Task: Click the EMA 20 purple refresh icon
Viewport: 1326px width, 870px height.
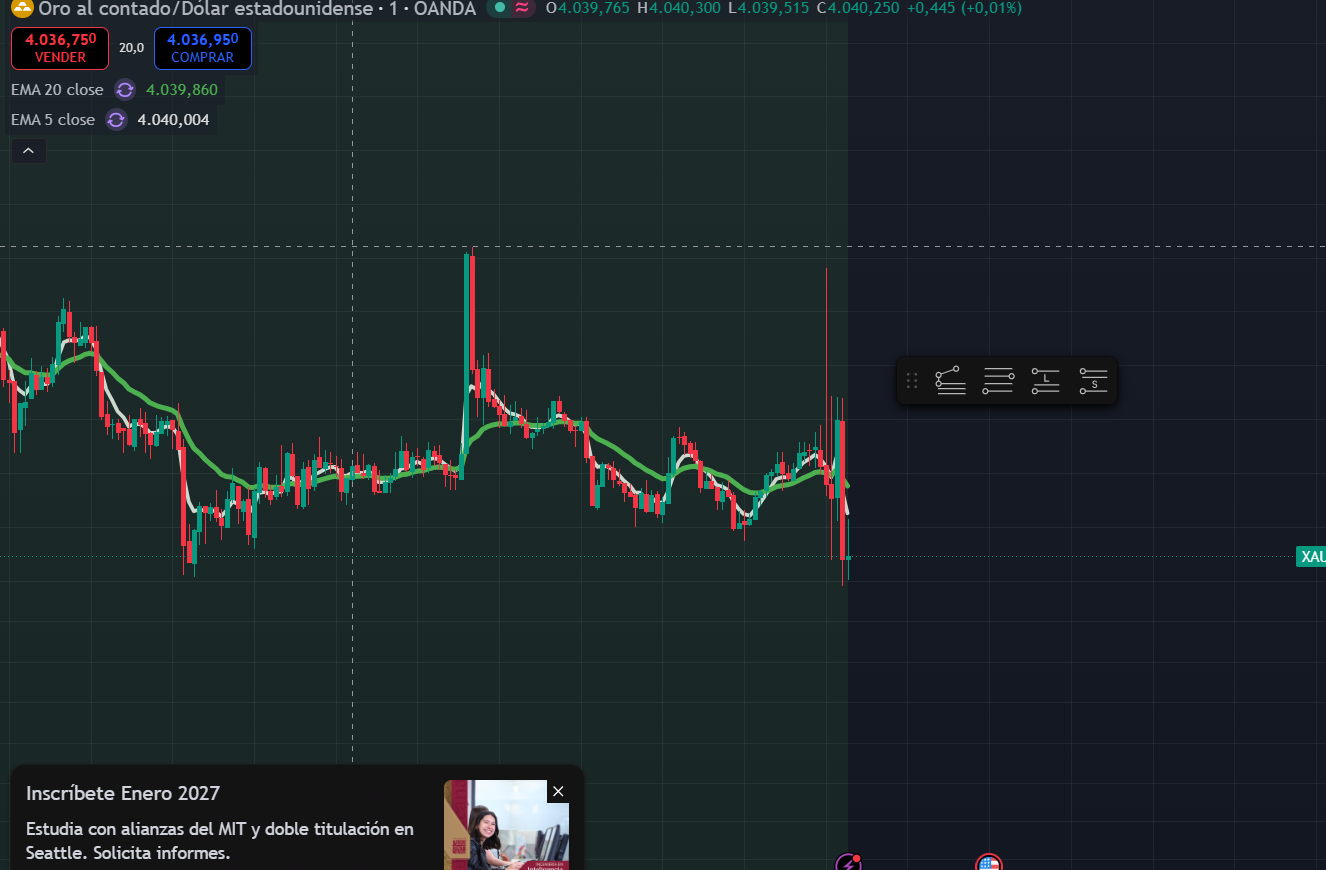Action: [125, 90]
